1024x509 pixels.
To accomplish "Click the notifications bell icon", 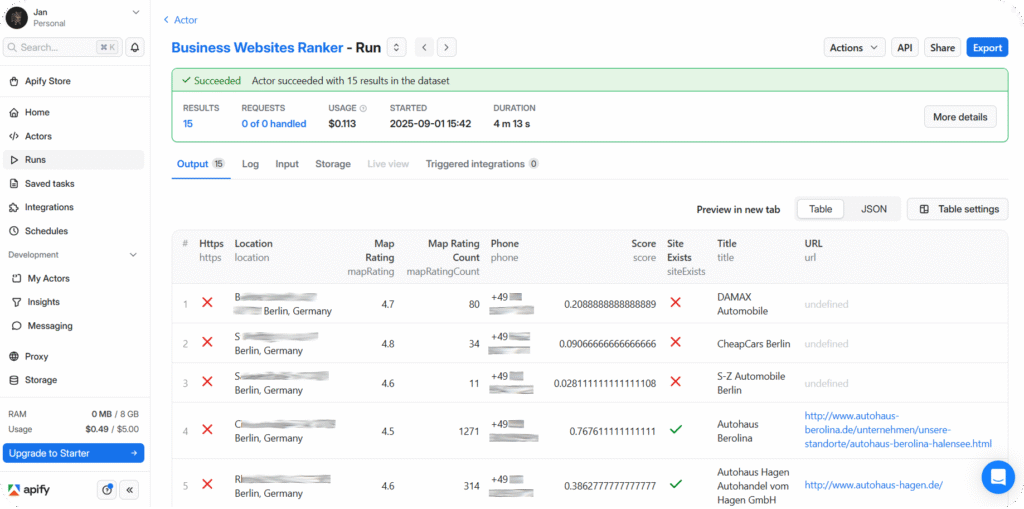I will tap(134, 47).
